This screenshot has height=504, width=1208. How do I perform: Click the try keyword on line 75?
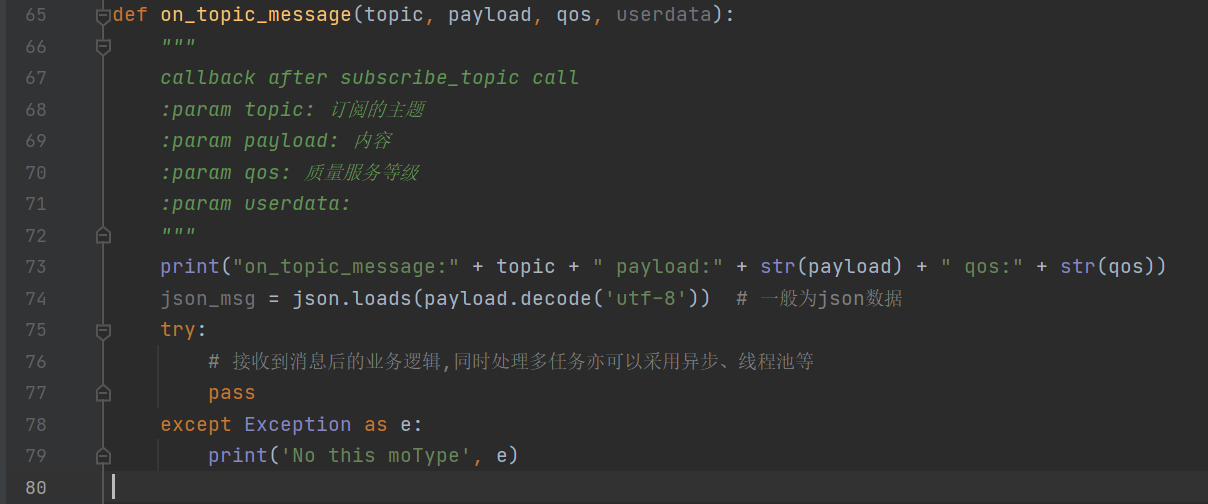tap(178, 330)
